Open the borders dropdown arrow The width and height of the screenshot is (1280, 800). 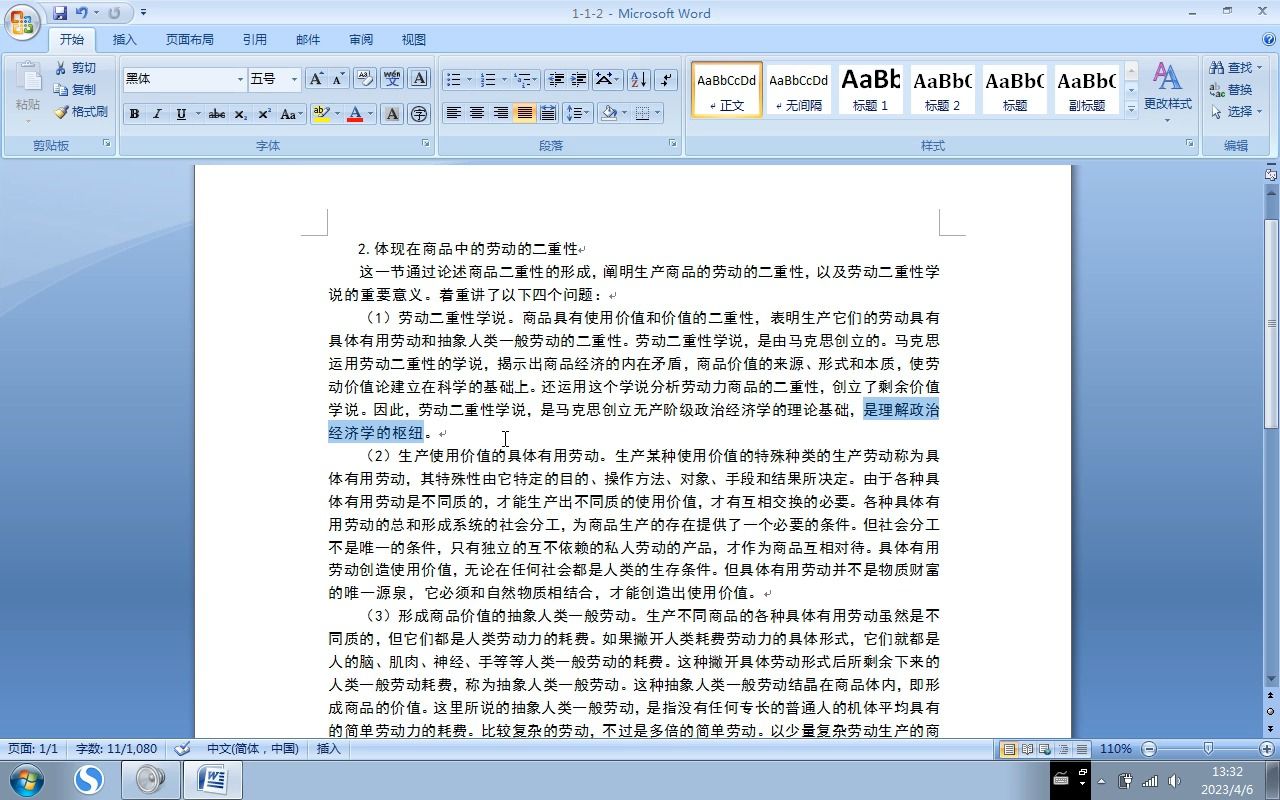pyautogui.click(x=657, y=113)
